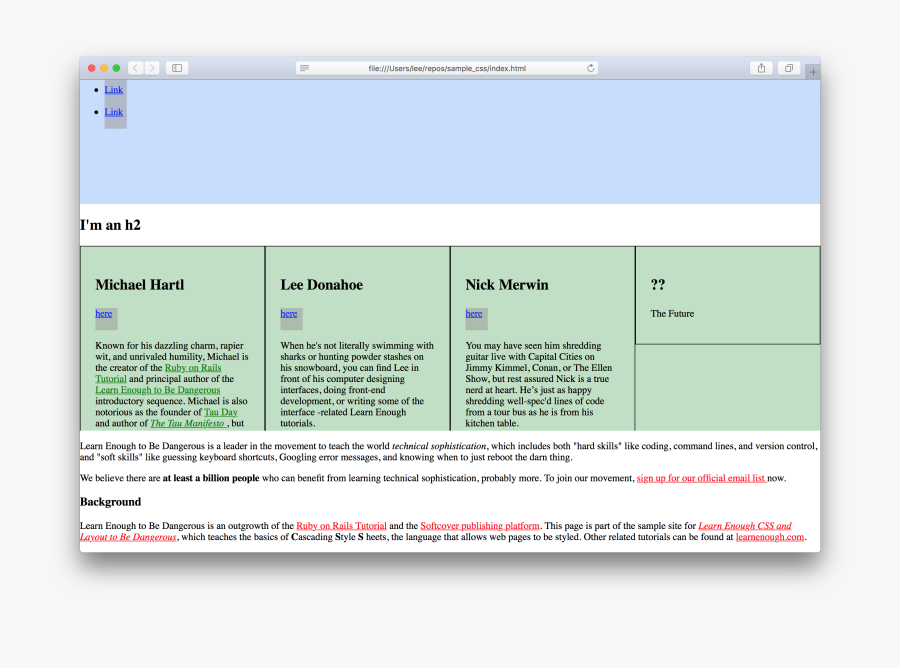Click the second bulleted Link at the top
900x668 pixels.
point(114,112)
